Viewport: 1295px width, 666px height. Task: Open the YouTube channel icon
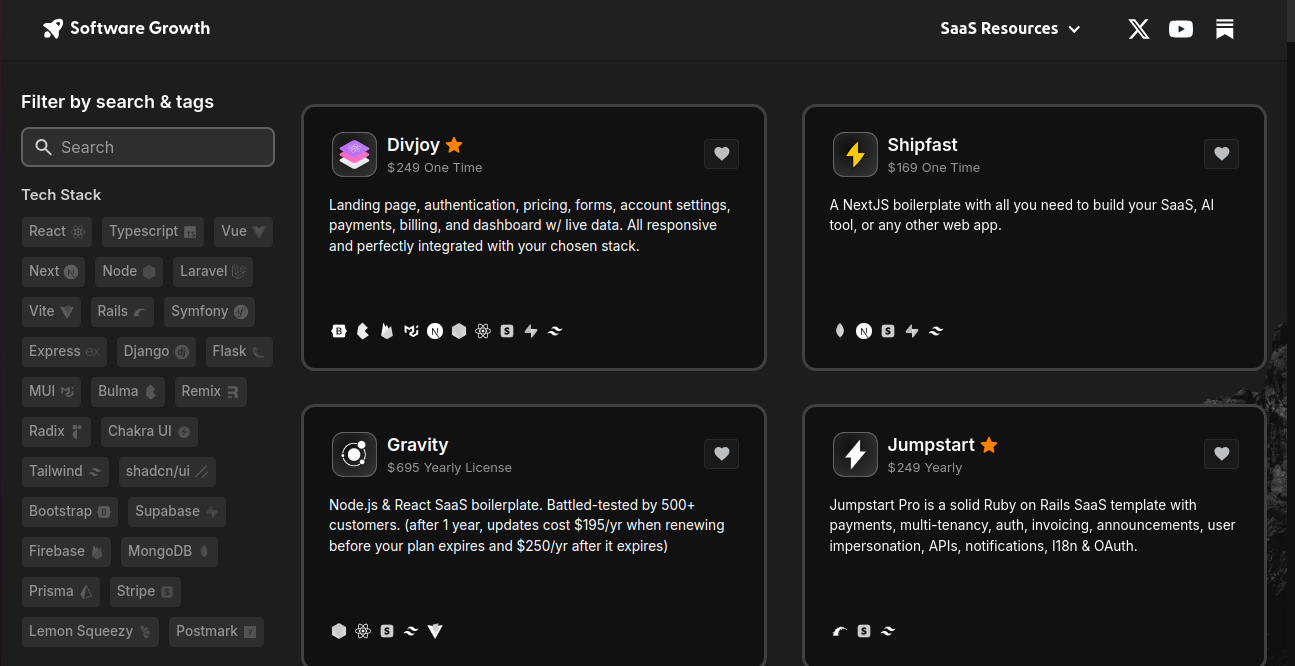(x=1181, y=29)
